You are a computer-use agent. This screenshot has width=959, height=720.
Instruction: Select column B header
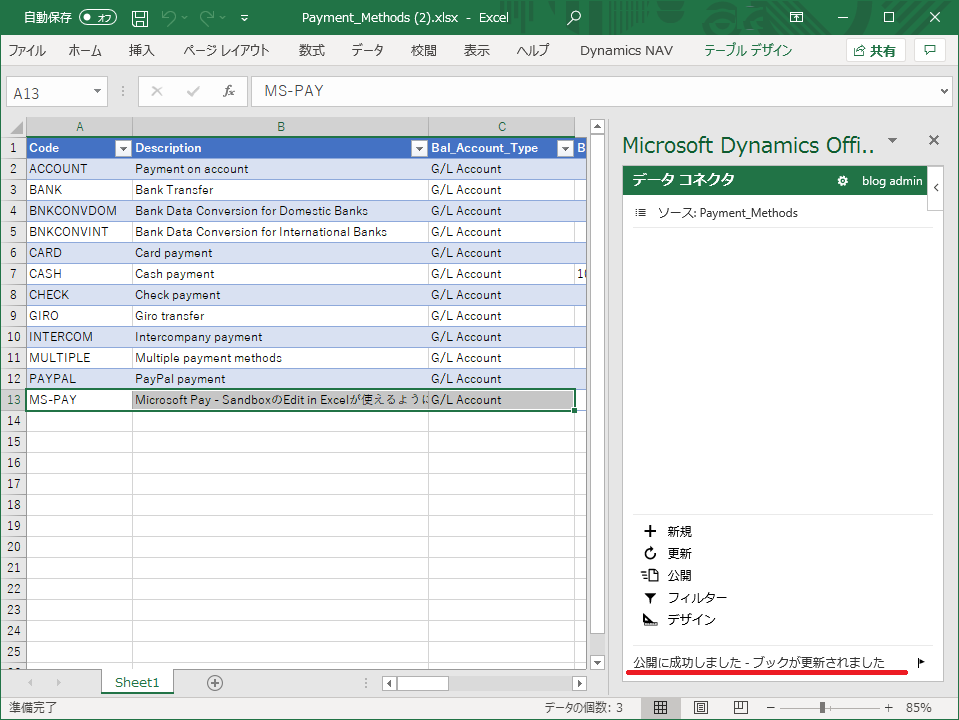pos(280,127)
